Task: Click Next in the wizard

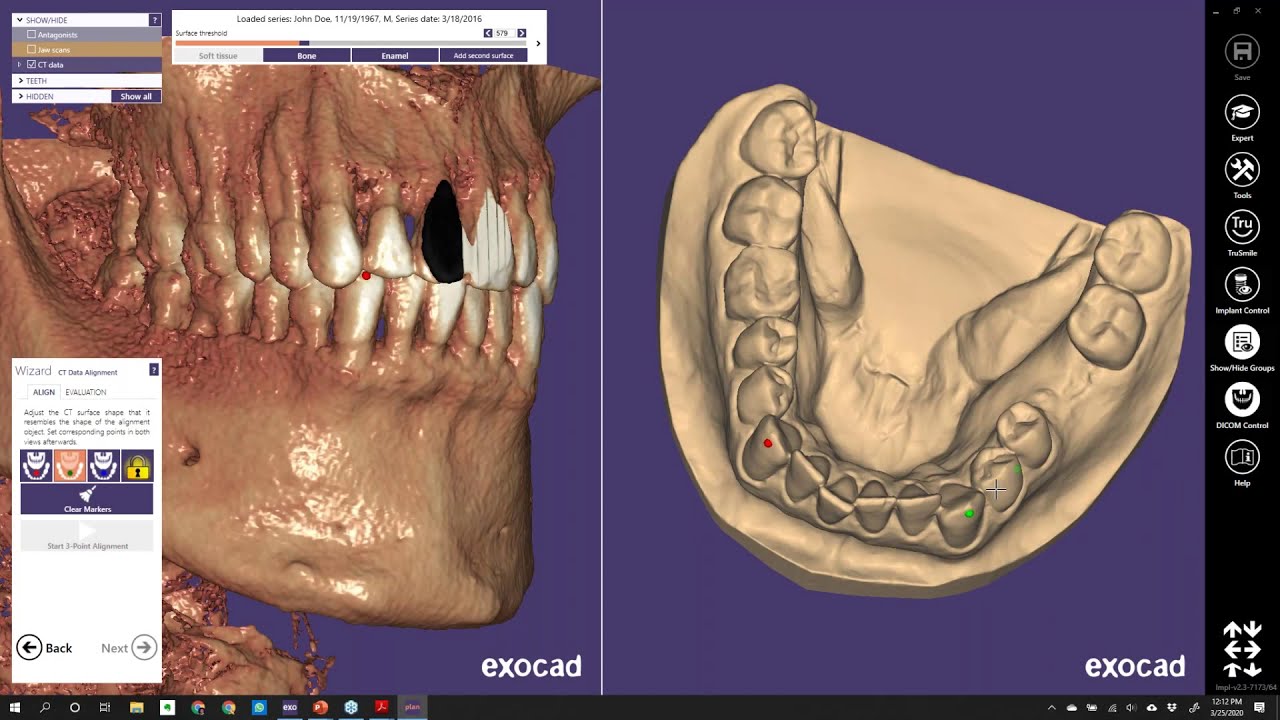Action: 128,648
